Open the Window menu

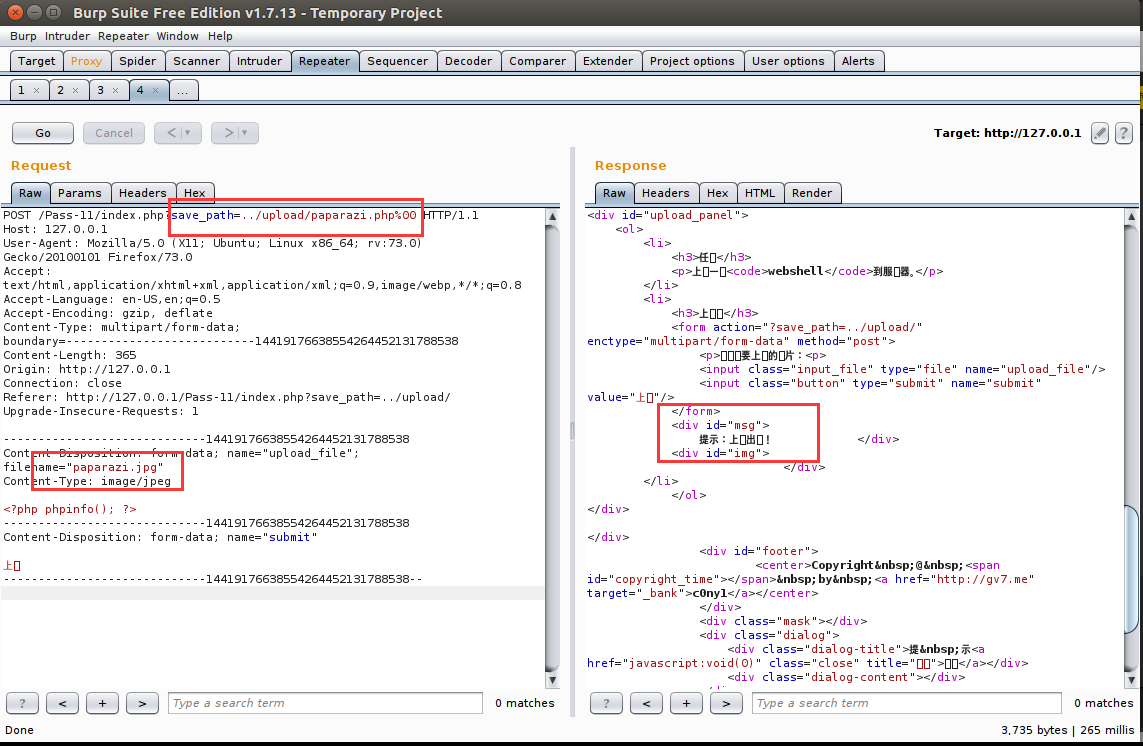177,36
